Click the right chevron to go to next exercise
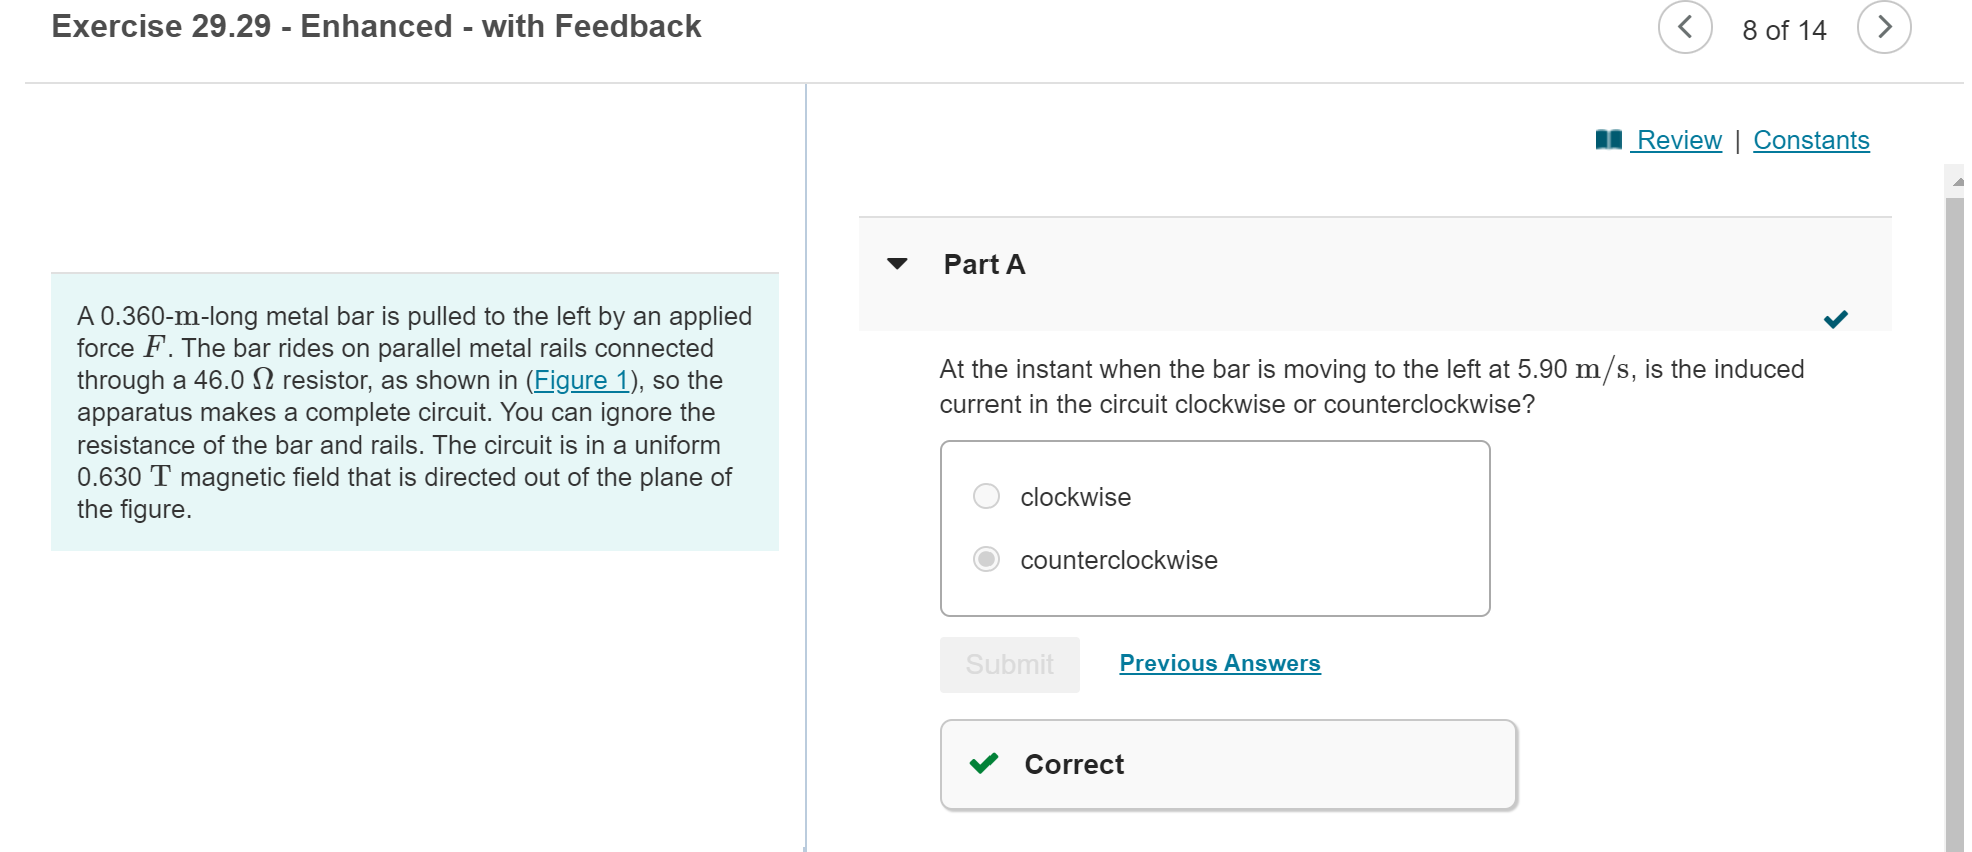The height and width of the screenshot is (852, 1972). click(x=1884, y=27)
